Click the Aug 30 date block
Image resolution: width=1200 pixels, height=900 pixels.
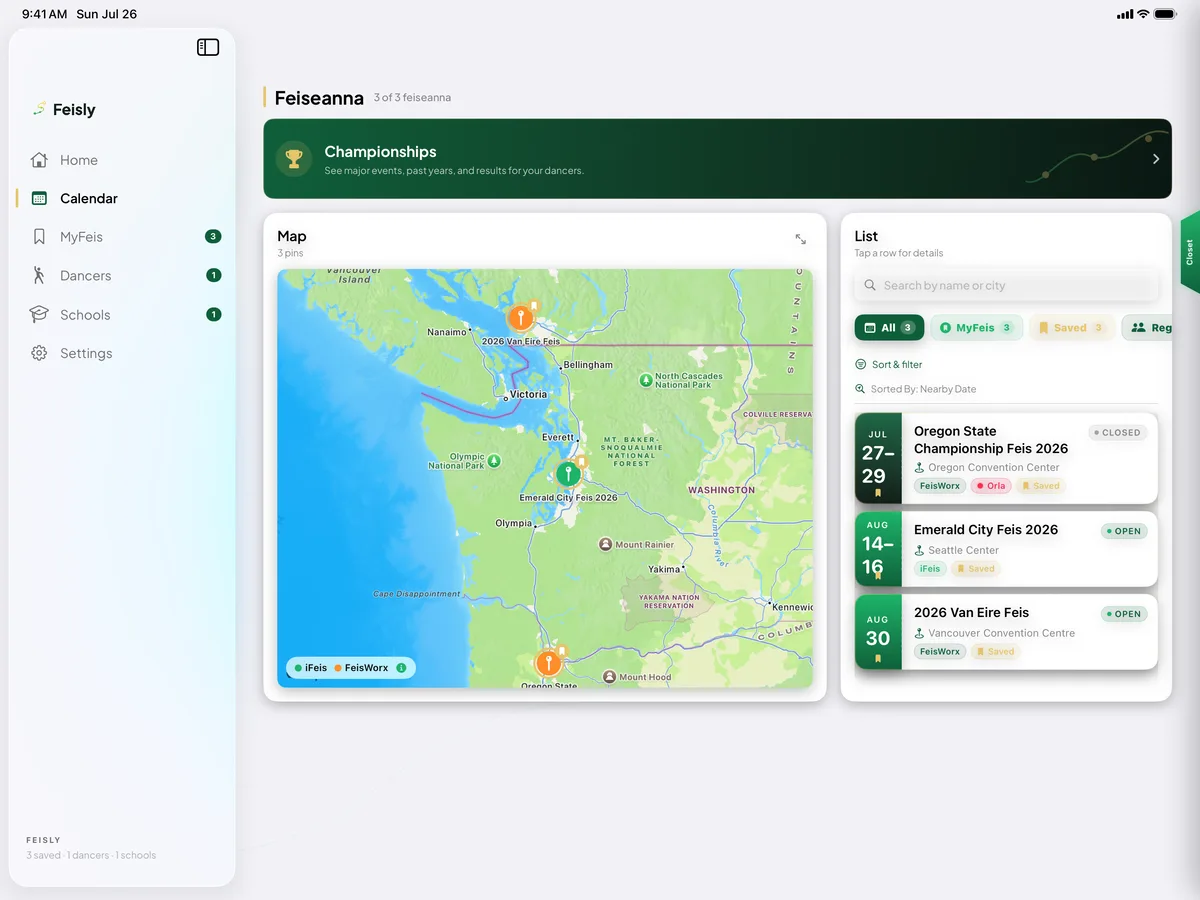(878, 632)
